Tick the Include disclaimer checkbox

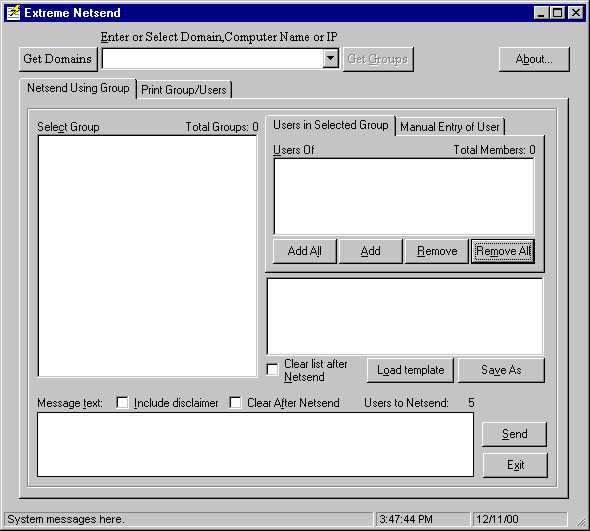click(122, 402)
